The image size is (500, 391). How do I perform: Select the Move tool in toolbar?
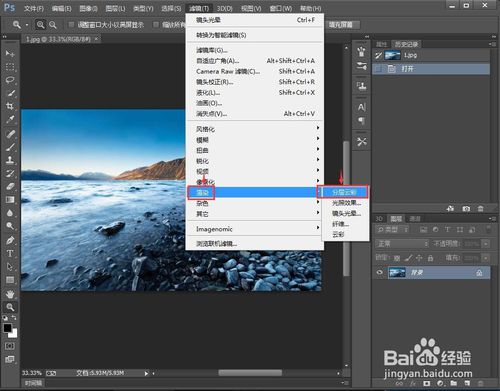pyautogui.click(x=10, y=53)
